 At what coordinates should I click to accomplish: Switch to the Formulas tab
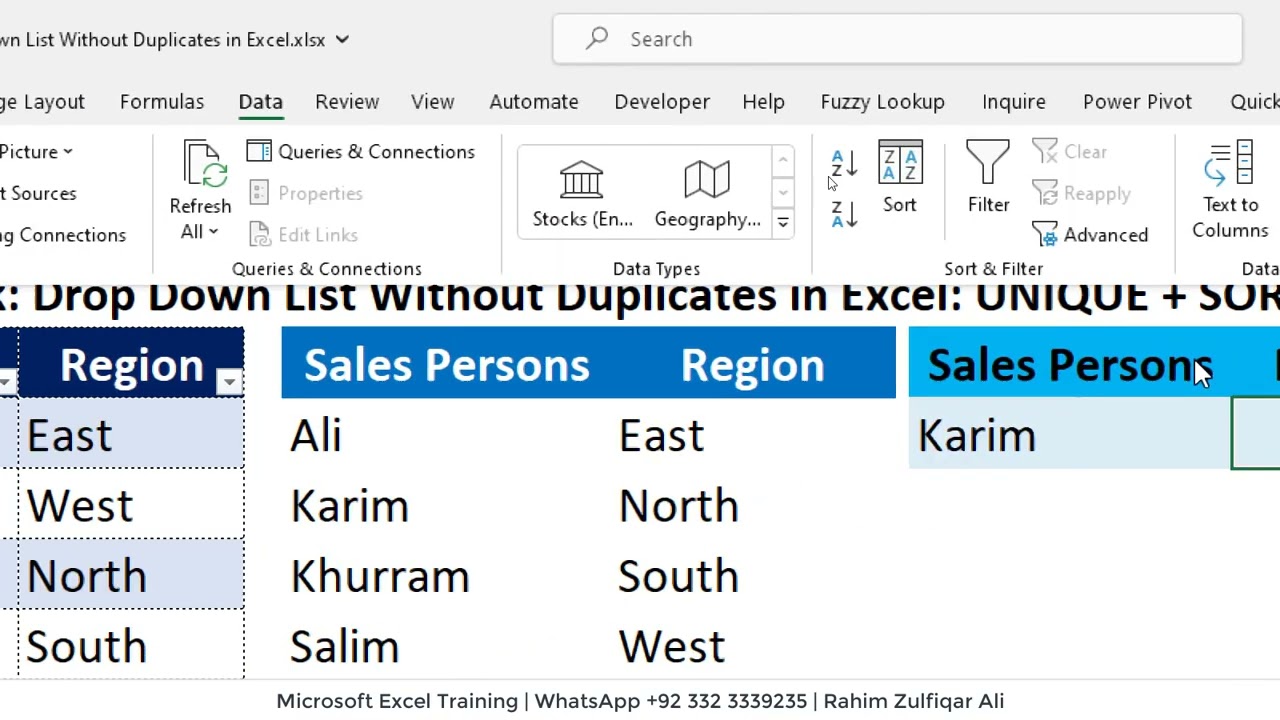[x=162, y=102]
